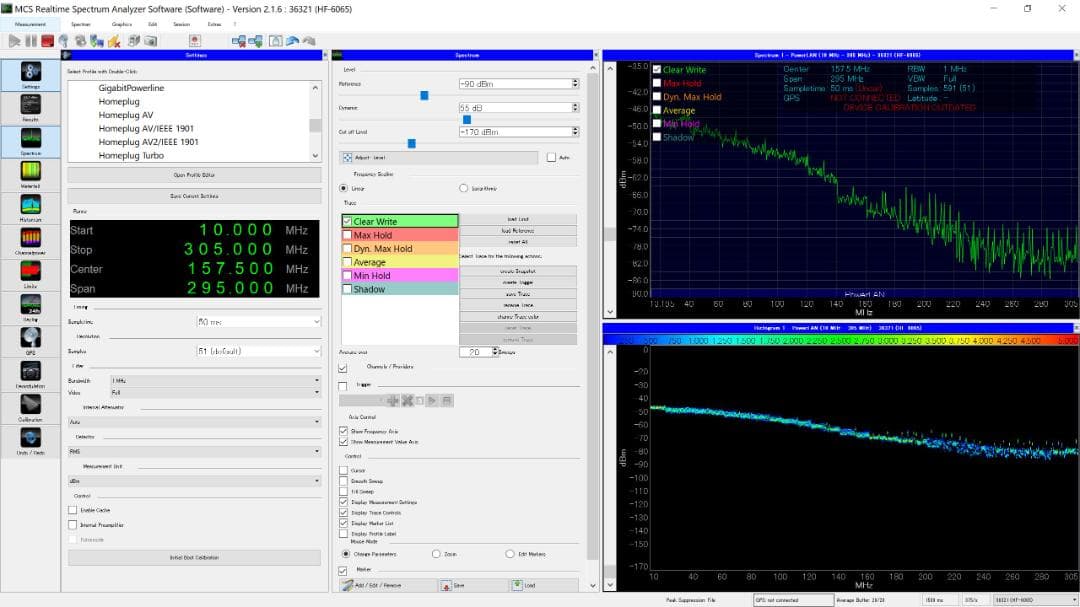This screenshot has height=607, width=1080.
Task: Select the Zoom mouse mode radio button
Action: pyautogui.click(x=437, y=553)
